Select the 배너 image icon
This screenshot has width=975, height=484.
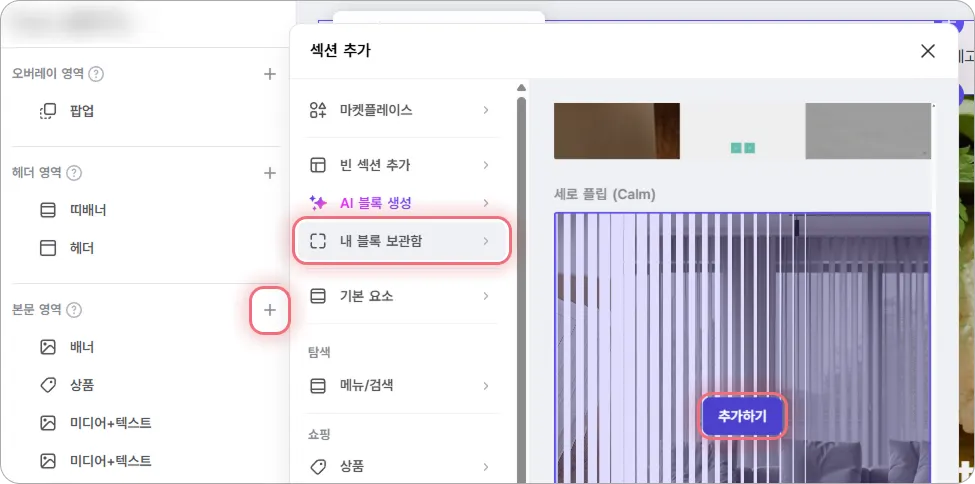(48, 347)
